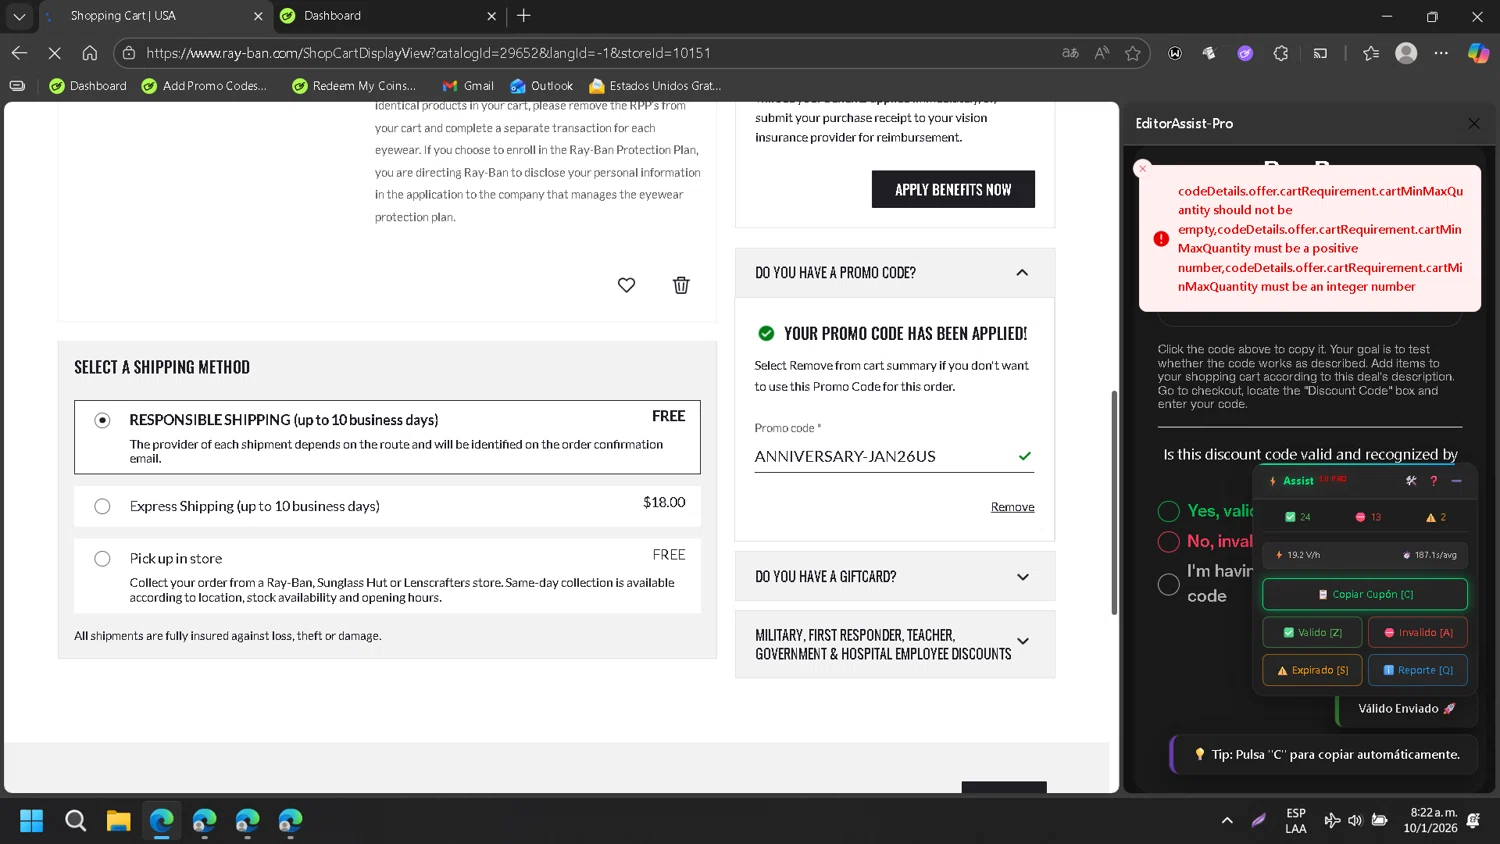Click the browser address bar URL
This screenshot has height=844, width=1500.
click(x=428, y=53)
